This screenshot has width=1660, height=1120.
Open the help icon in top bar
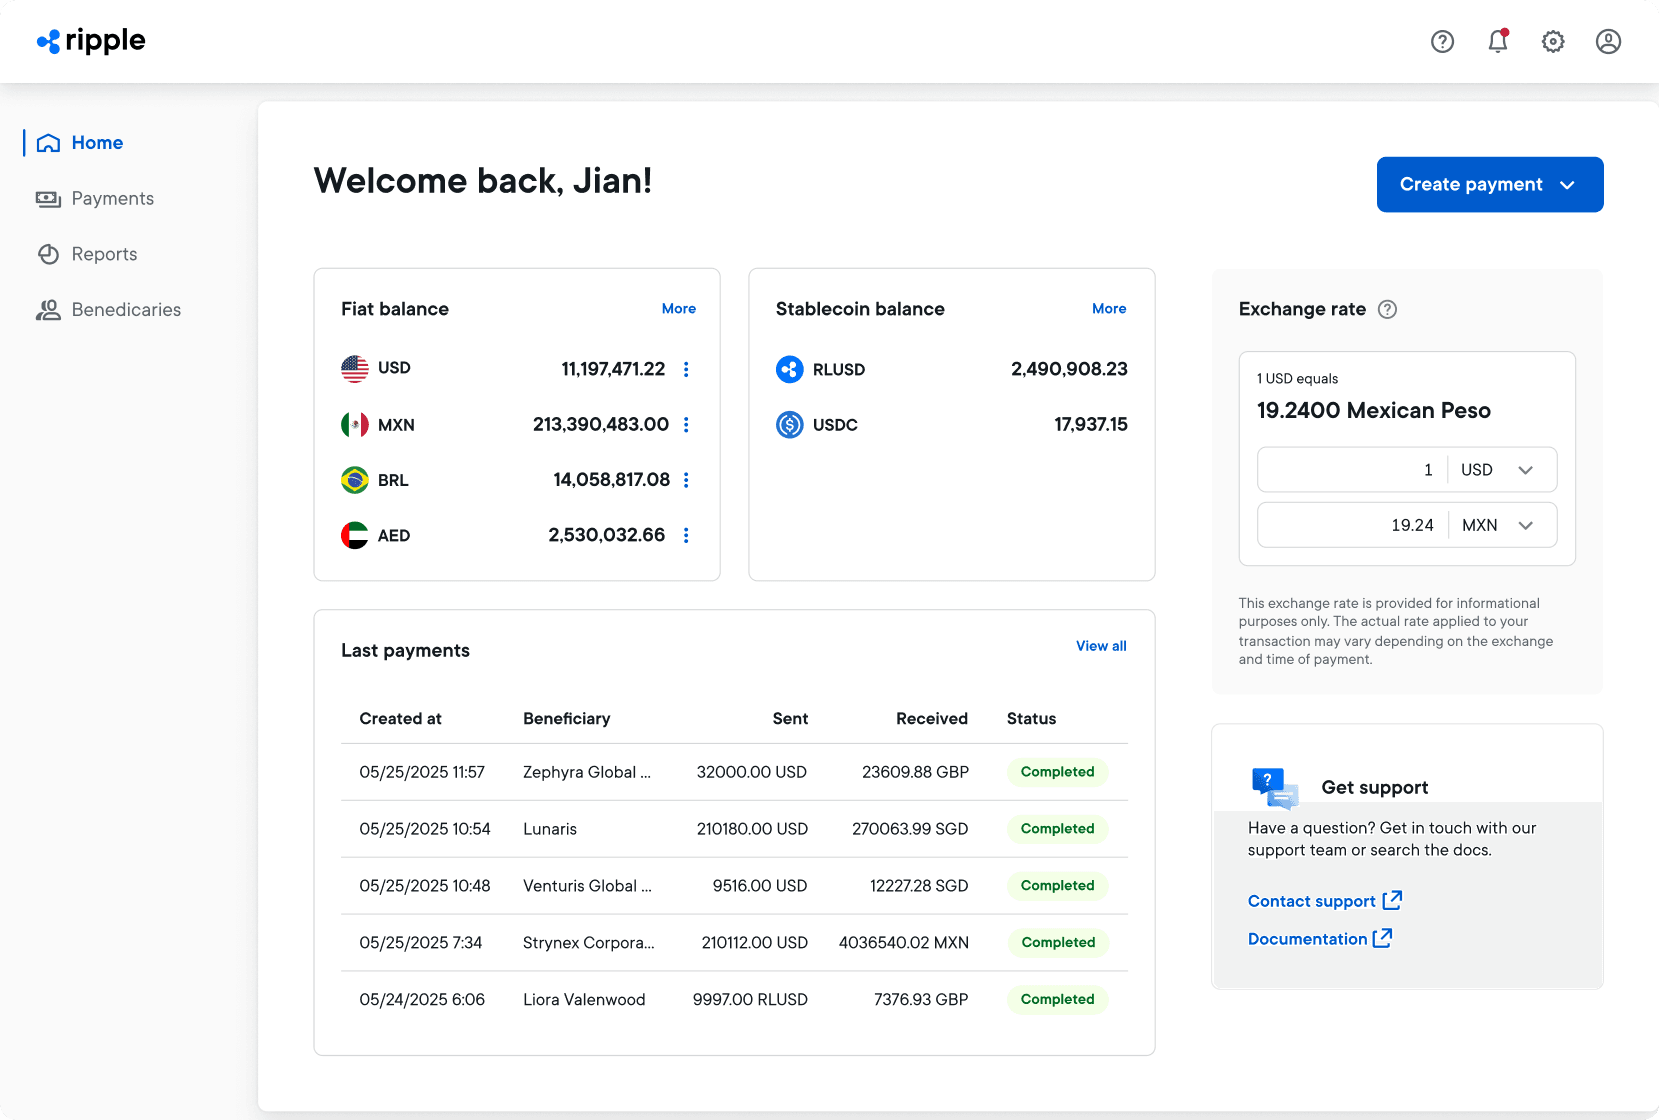[x=1442, y=41]
